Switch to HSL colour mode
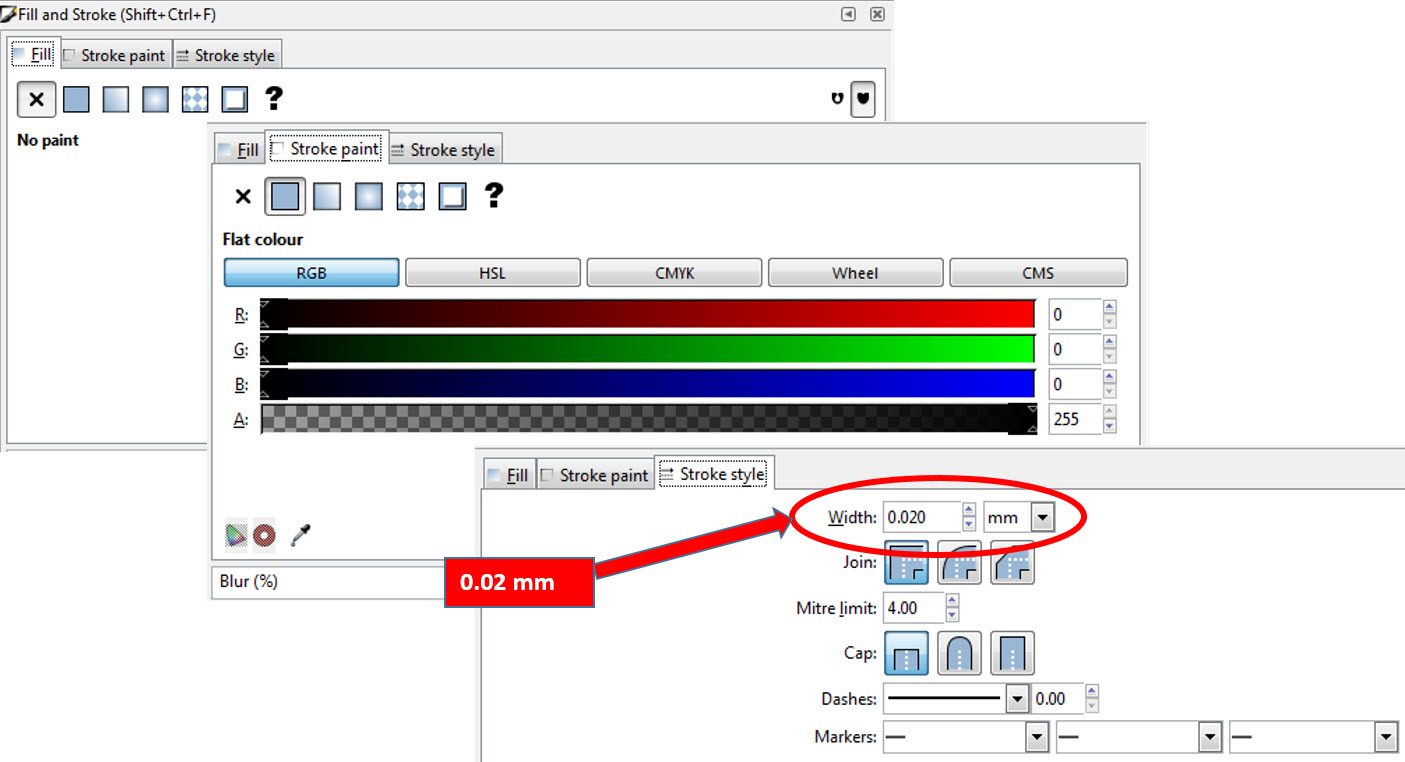The width and height of the screenshot is (1405, 762). click(x=493, y=273)
